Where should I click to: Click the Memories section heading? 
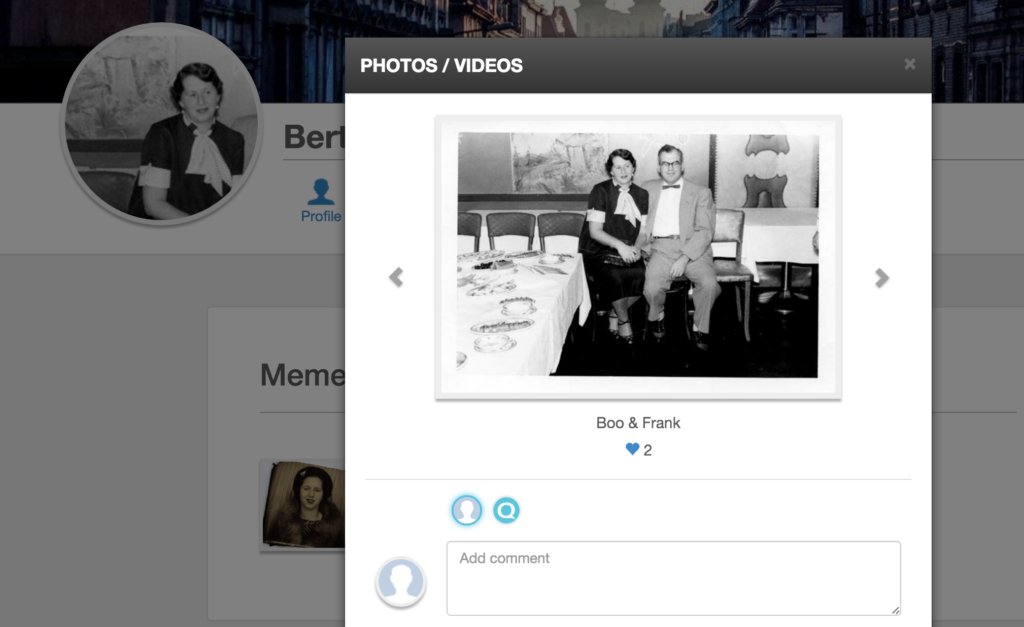[302, 375]
